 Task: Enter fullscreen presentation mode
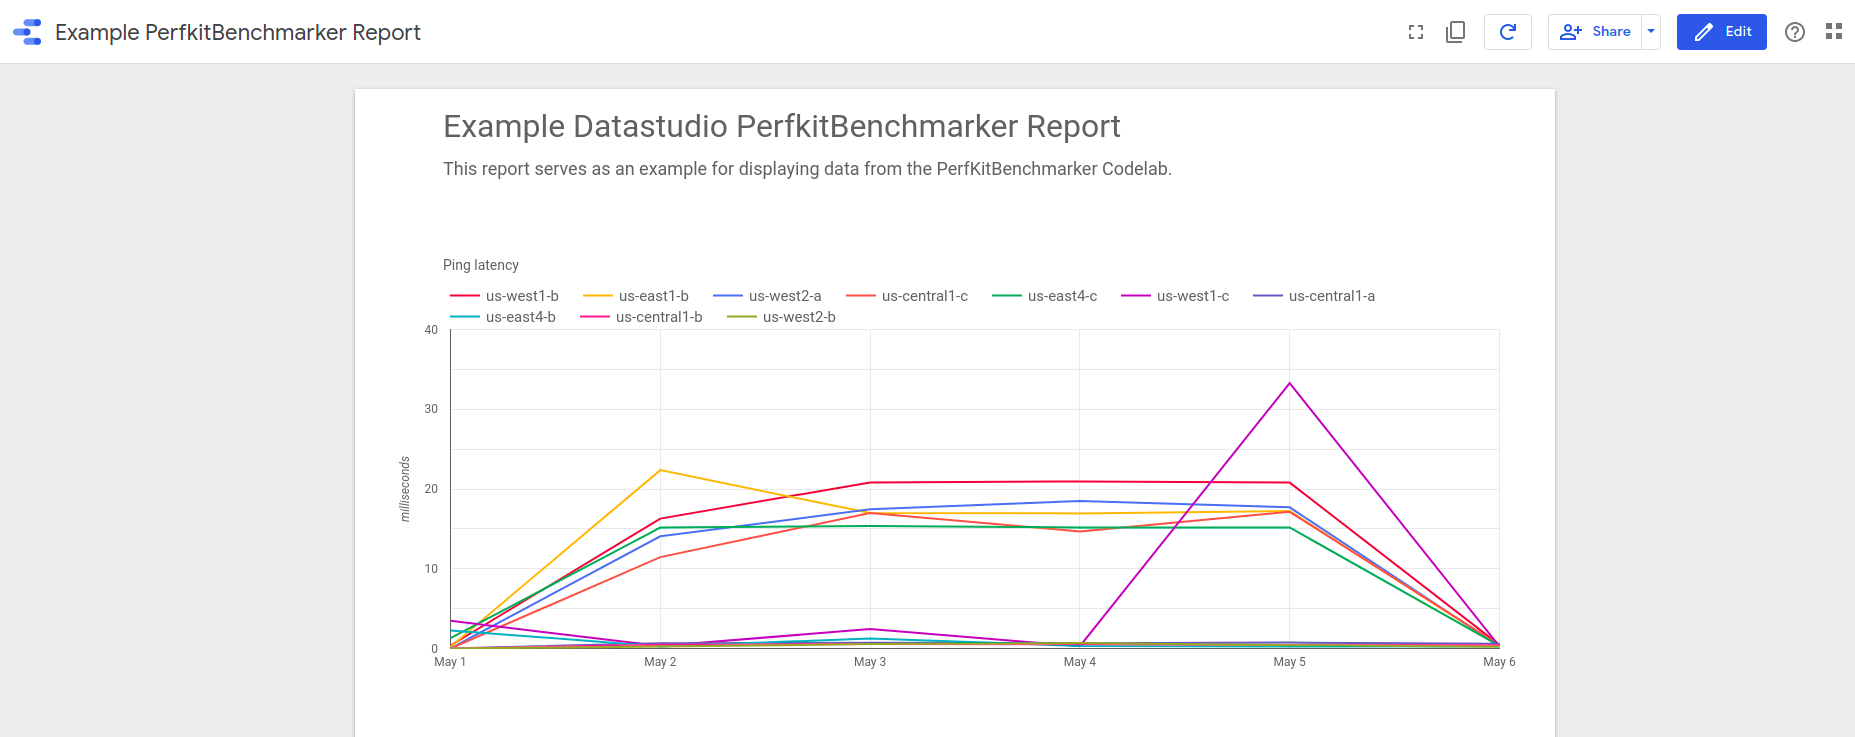coord(1416,32)
